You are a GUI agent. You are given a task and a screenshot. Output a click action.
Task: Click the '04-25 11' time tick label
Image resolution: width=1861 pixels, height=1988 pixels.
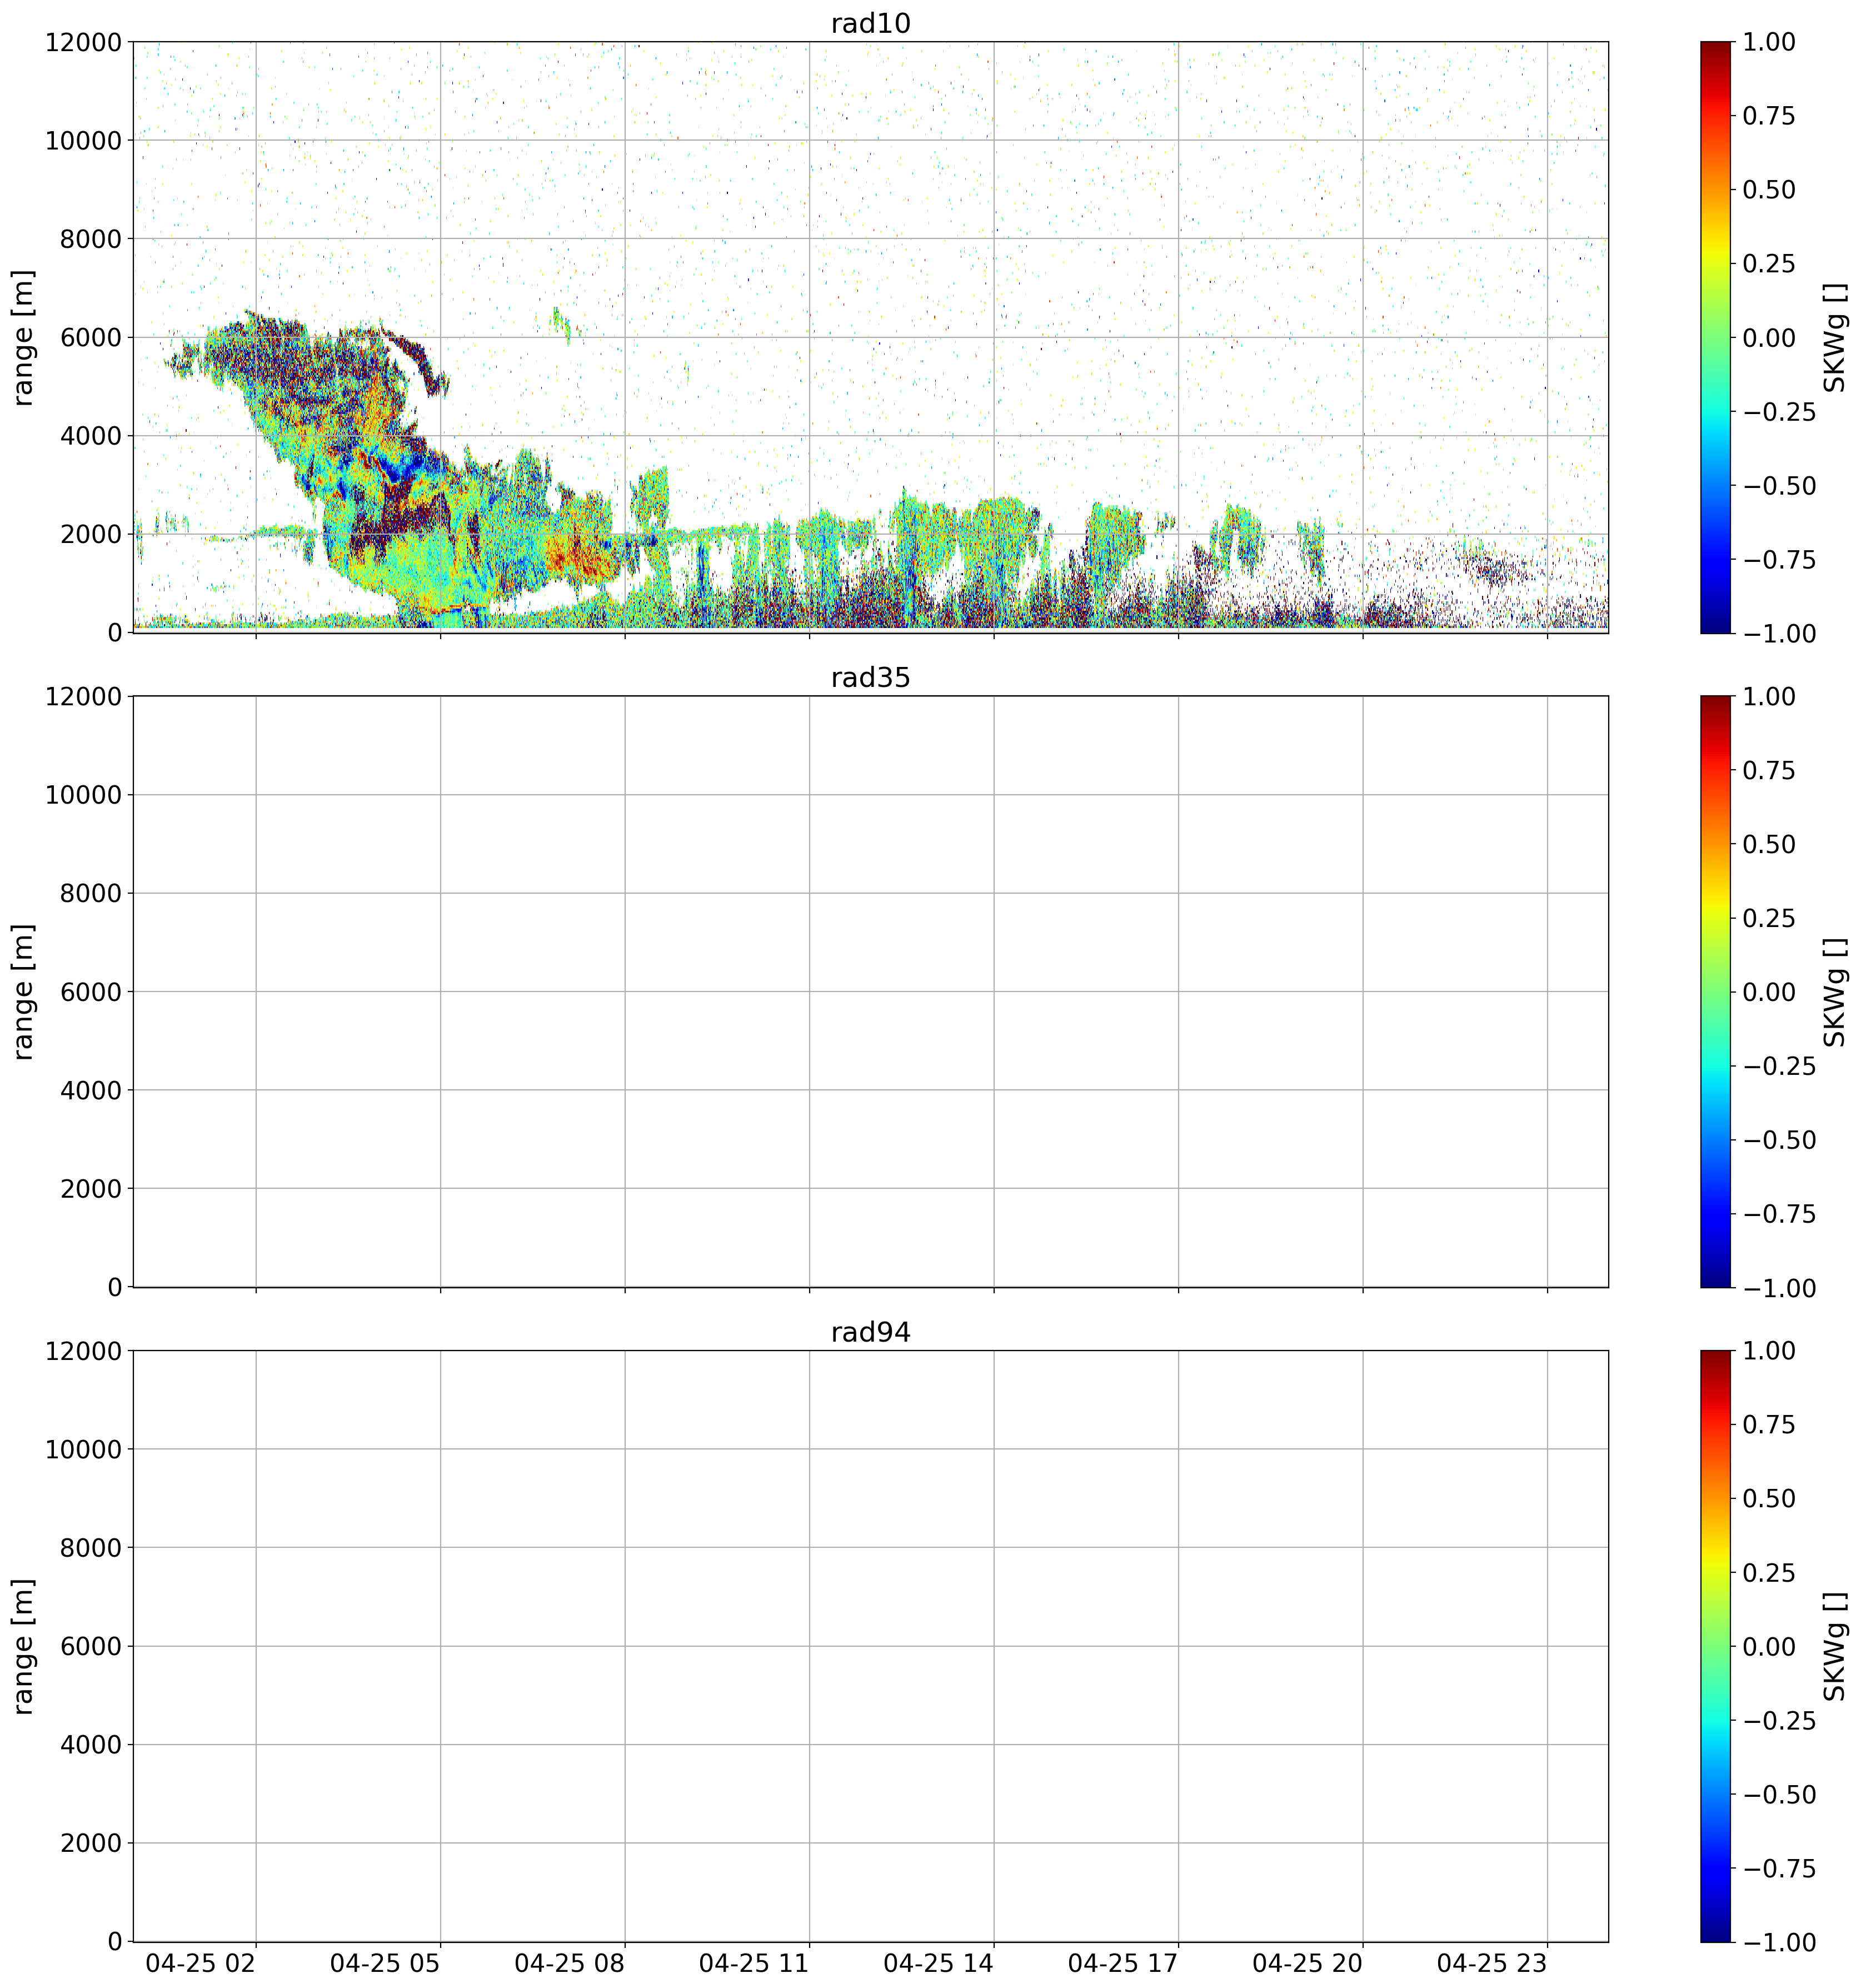point(754,1963)
